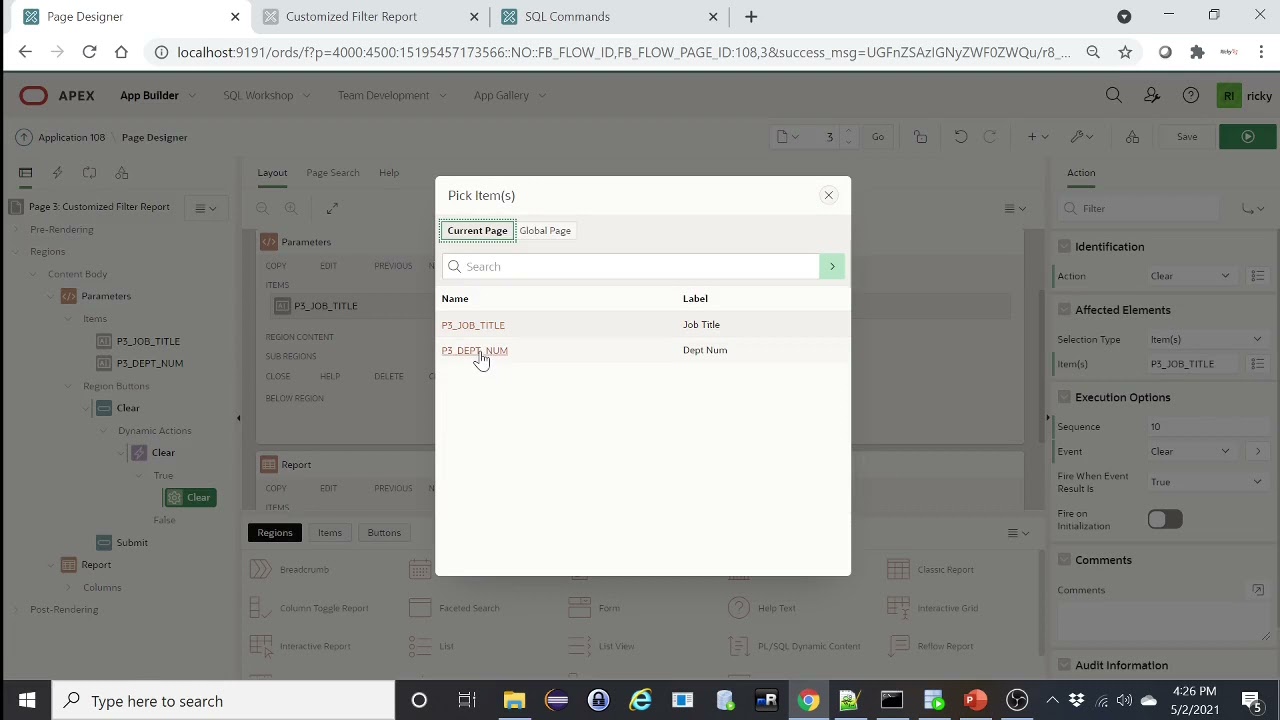
Task: Select the Submit button node in tree
Action: [x=132, y=543]
